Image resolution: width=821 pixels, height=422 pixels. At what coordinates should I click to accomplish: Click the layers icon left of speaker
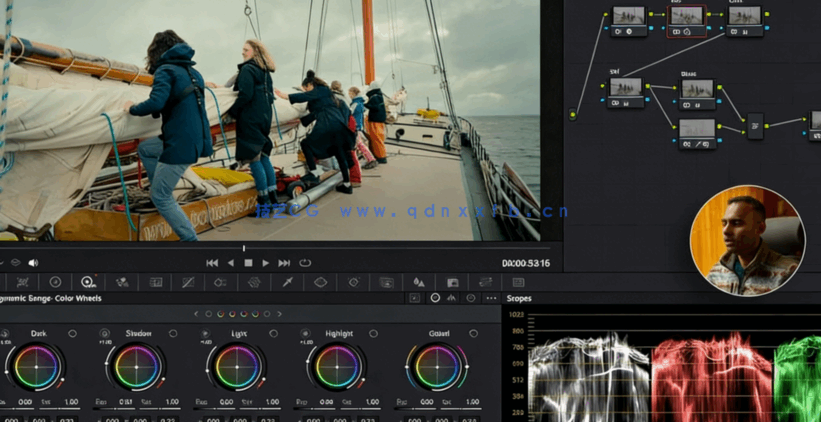tap(15, 263)
